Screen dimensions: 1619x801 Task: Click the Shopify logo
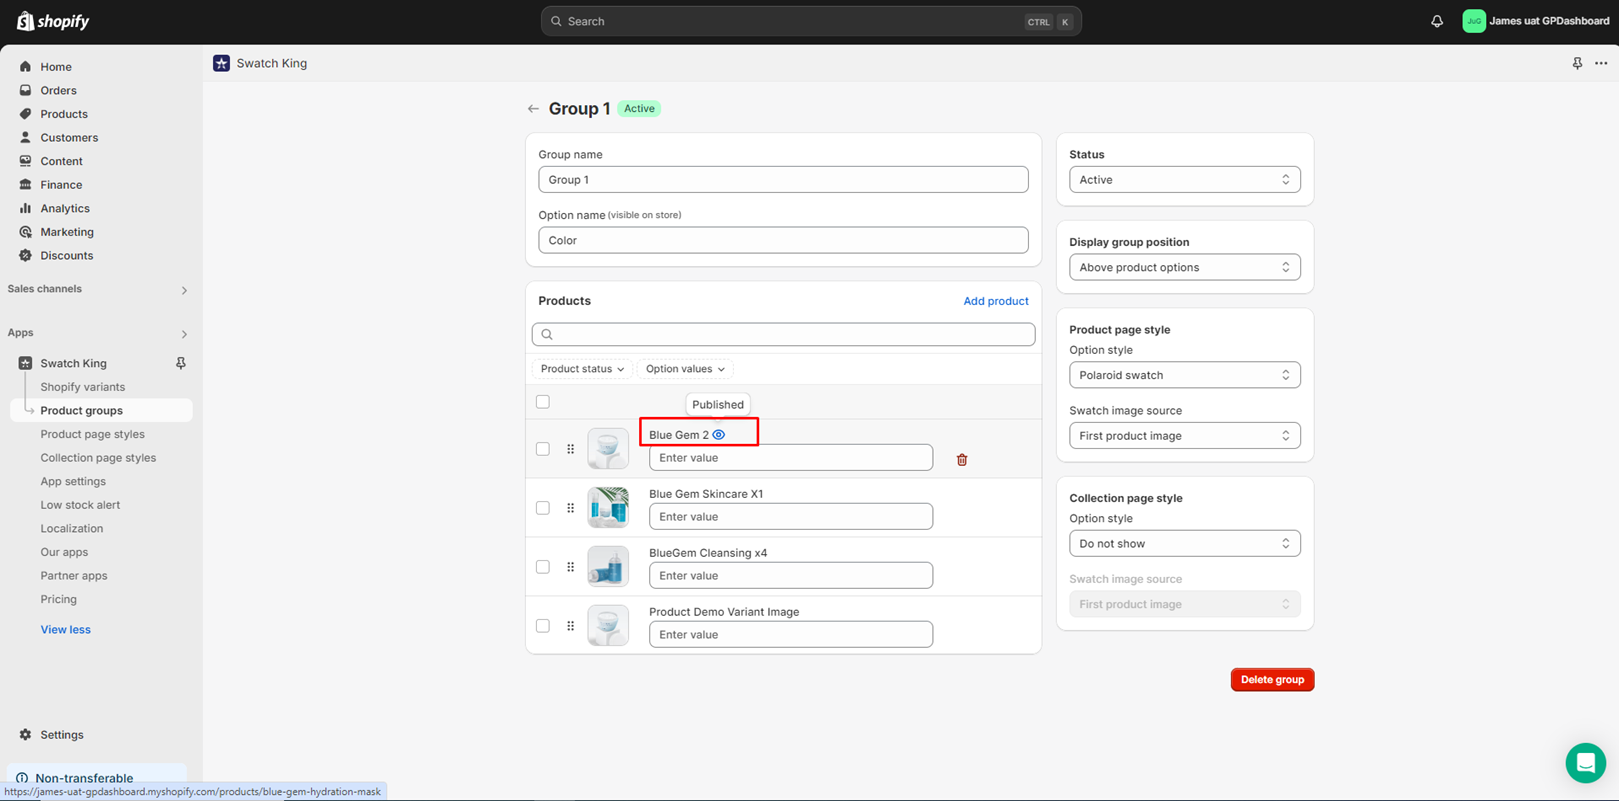click(53, 21)
